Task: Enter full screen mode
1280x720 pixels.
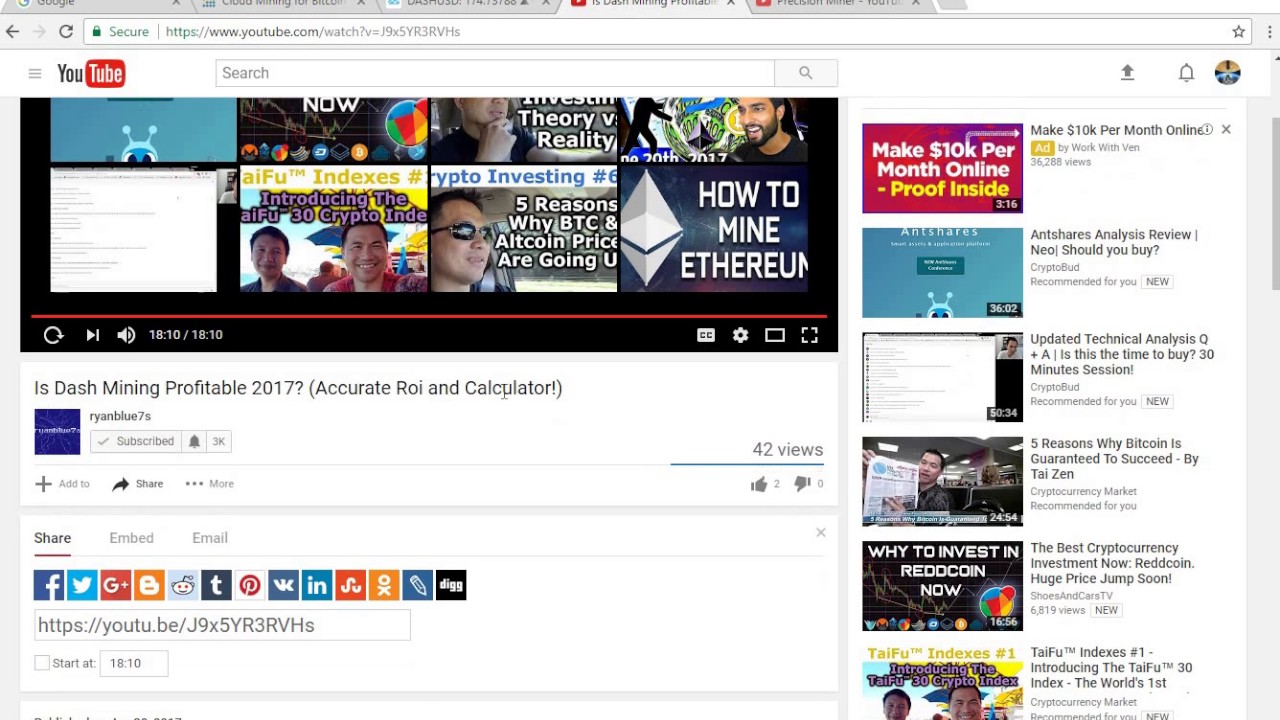Action: tap(810, 335)
